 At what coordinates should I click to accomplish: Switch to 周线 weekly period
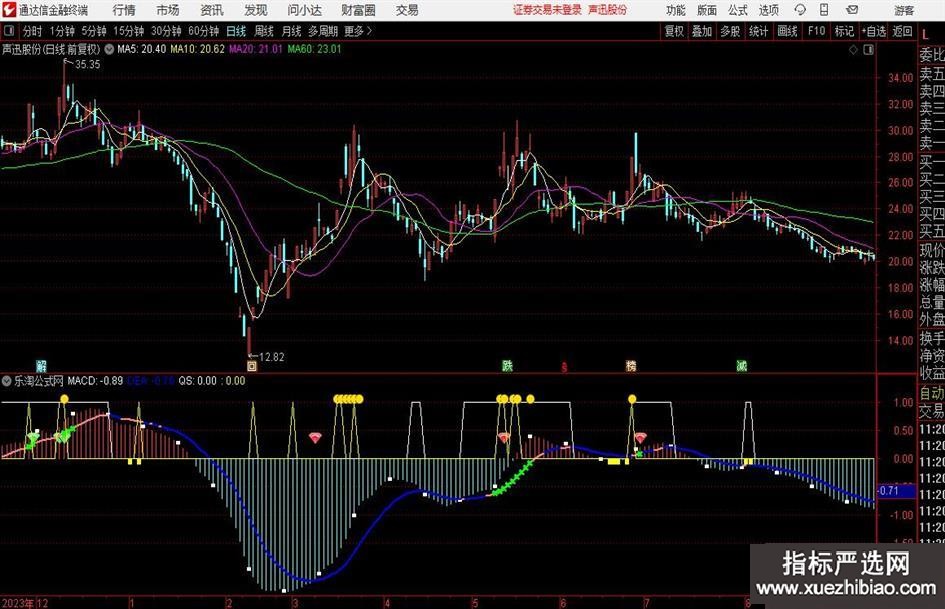coord(264,31)
